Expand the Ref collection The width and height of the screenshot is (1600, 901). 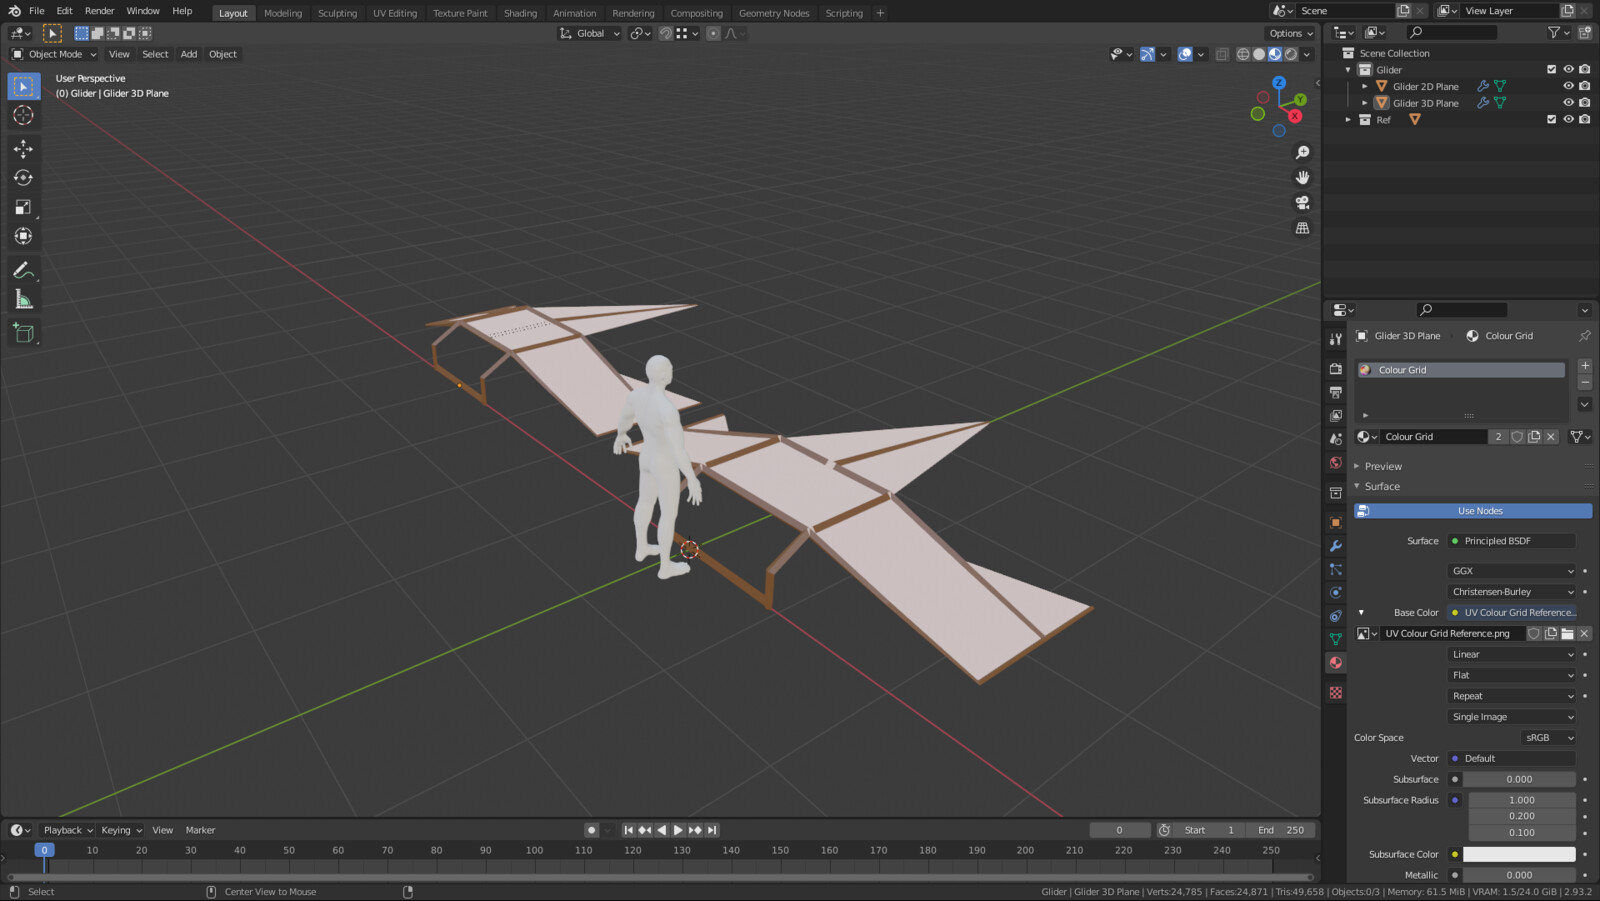pos(1348,120)
